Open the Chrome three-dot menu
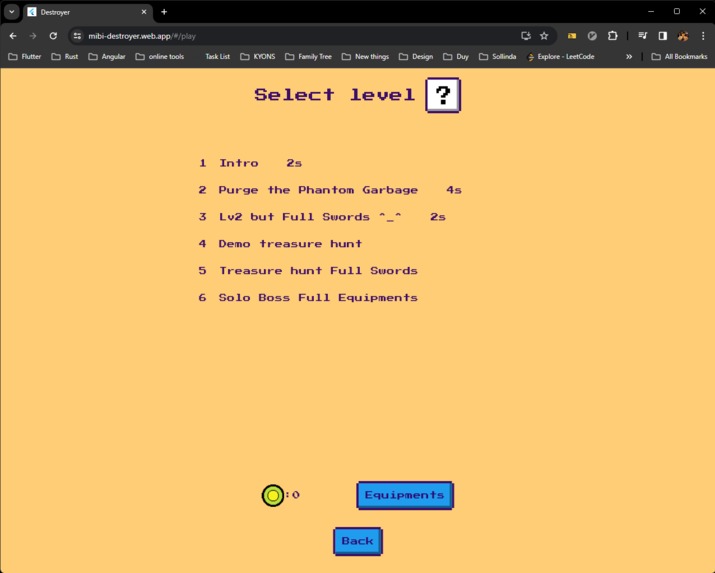Image resolution: width=715 pixels, height=573 pixels. [x=703, y=36]
